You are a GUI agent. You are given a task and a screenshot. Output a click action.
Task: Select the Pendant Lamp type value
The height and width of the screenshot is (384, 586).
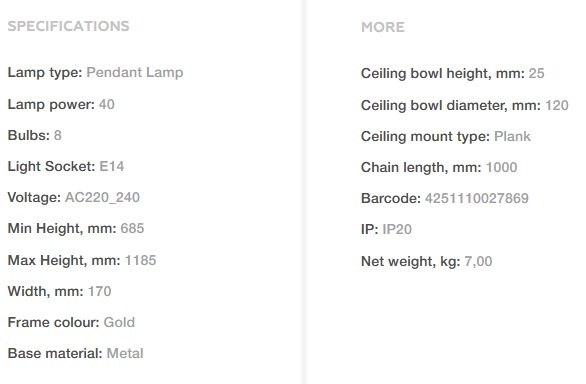(135, 73)
